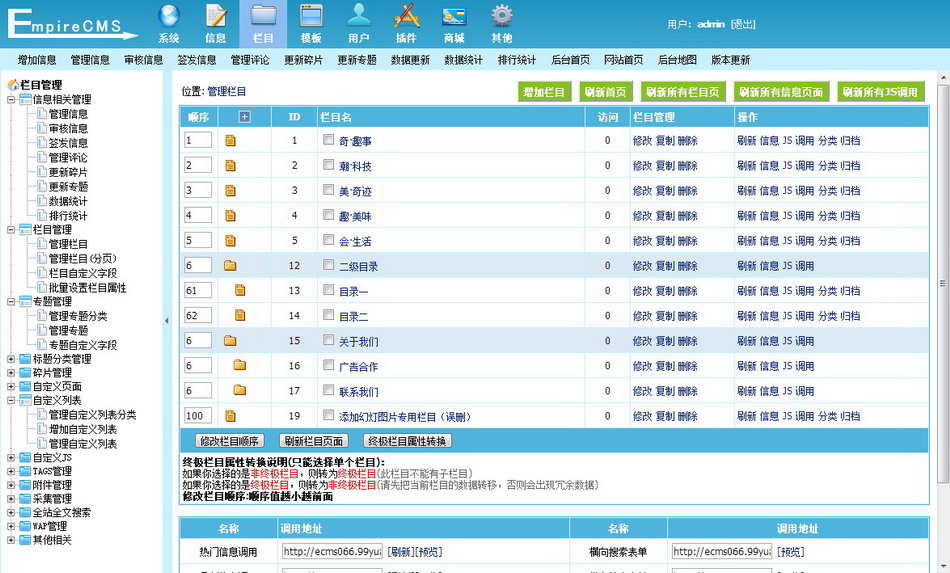Open 数据统计 in the top menu bar
The height and width of the screenshot is (573, 950).
(463, 60)
